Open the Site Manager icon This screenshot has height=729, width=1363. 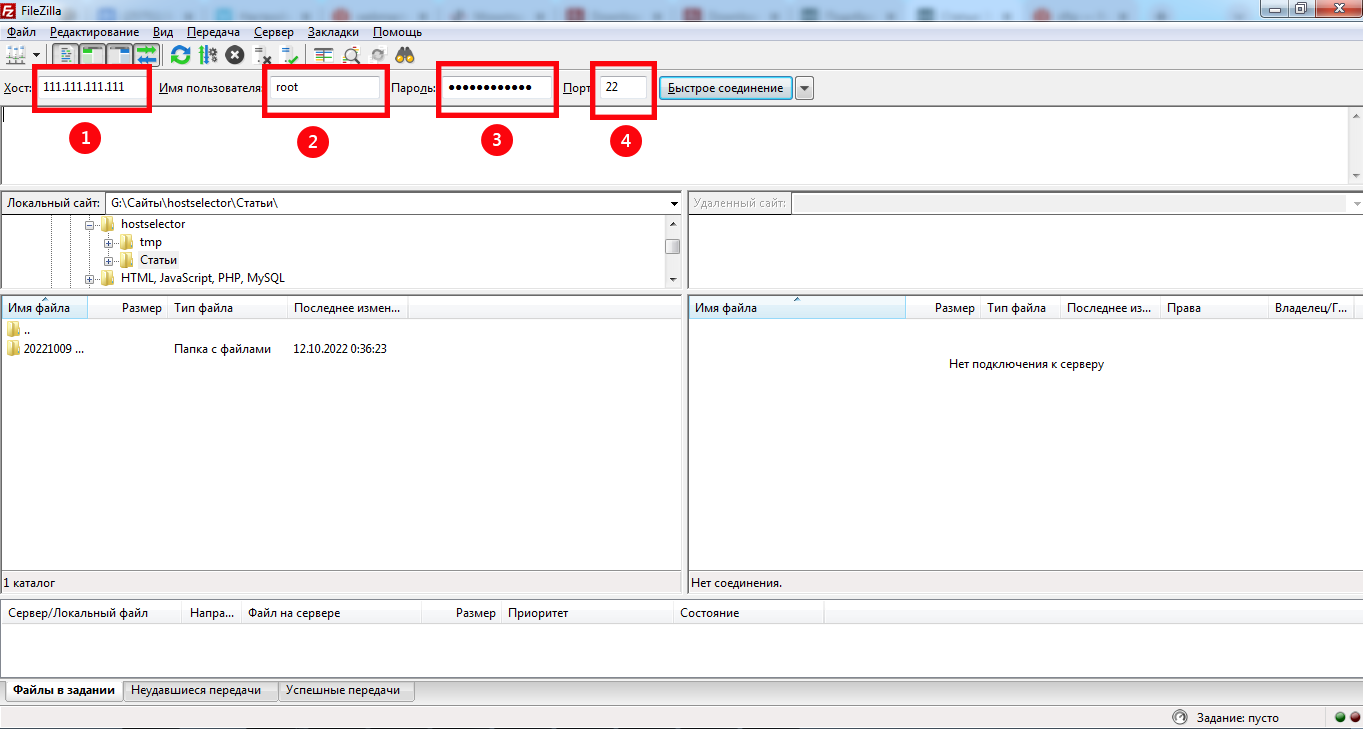[x=15, y=55]
